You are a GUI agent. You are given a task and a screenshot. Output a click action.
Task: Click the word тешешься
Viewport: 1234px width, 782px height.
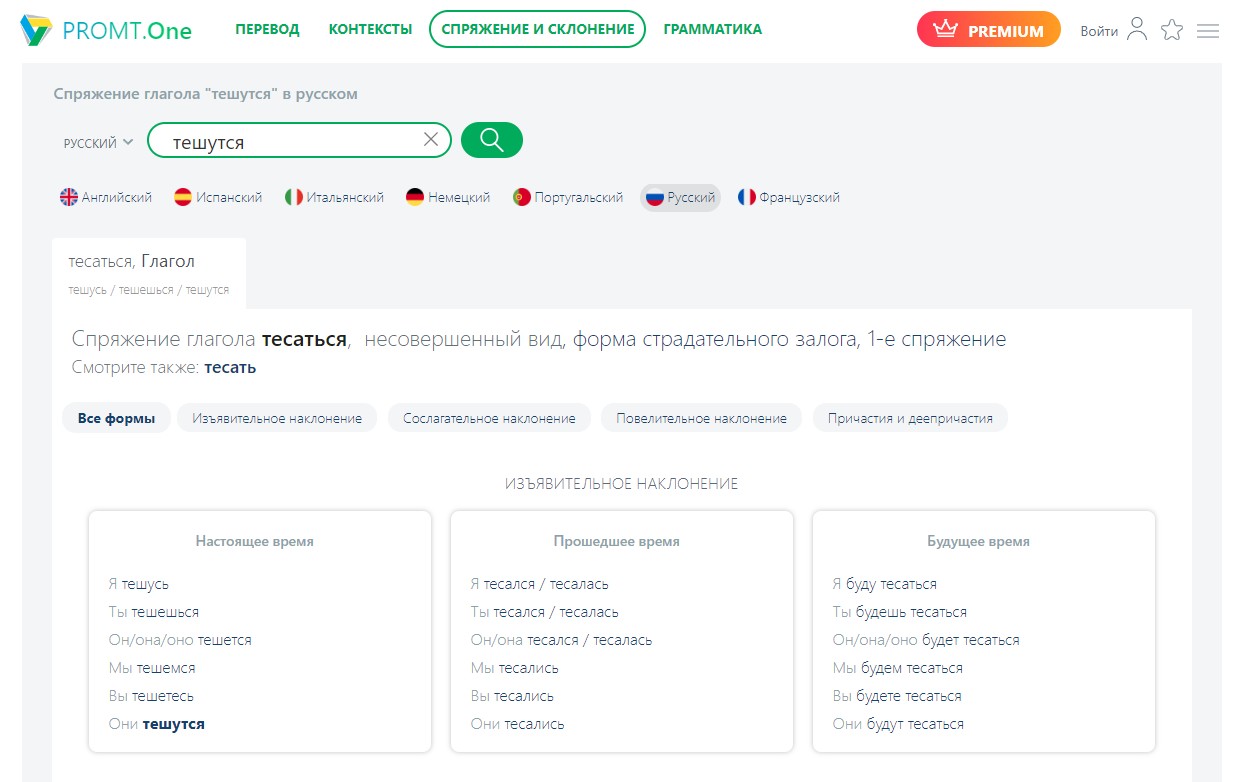165,612
